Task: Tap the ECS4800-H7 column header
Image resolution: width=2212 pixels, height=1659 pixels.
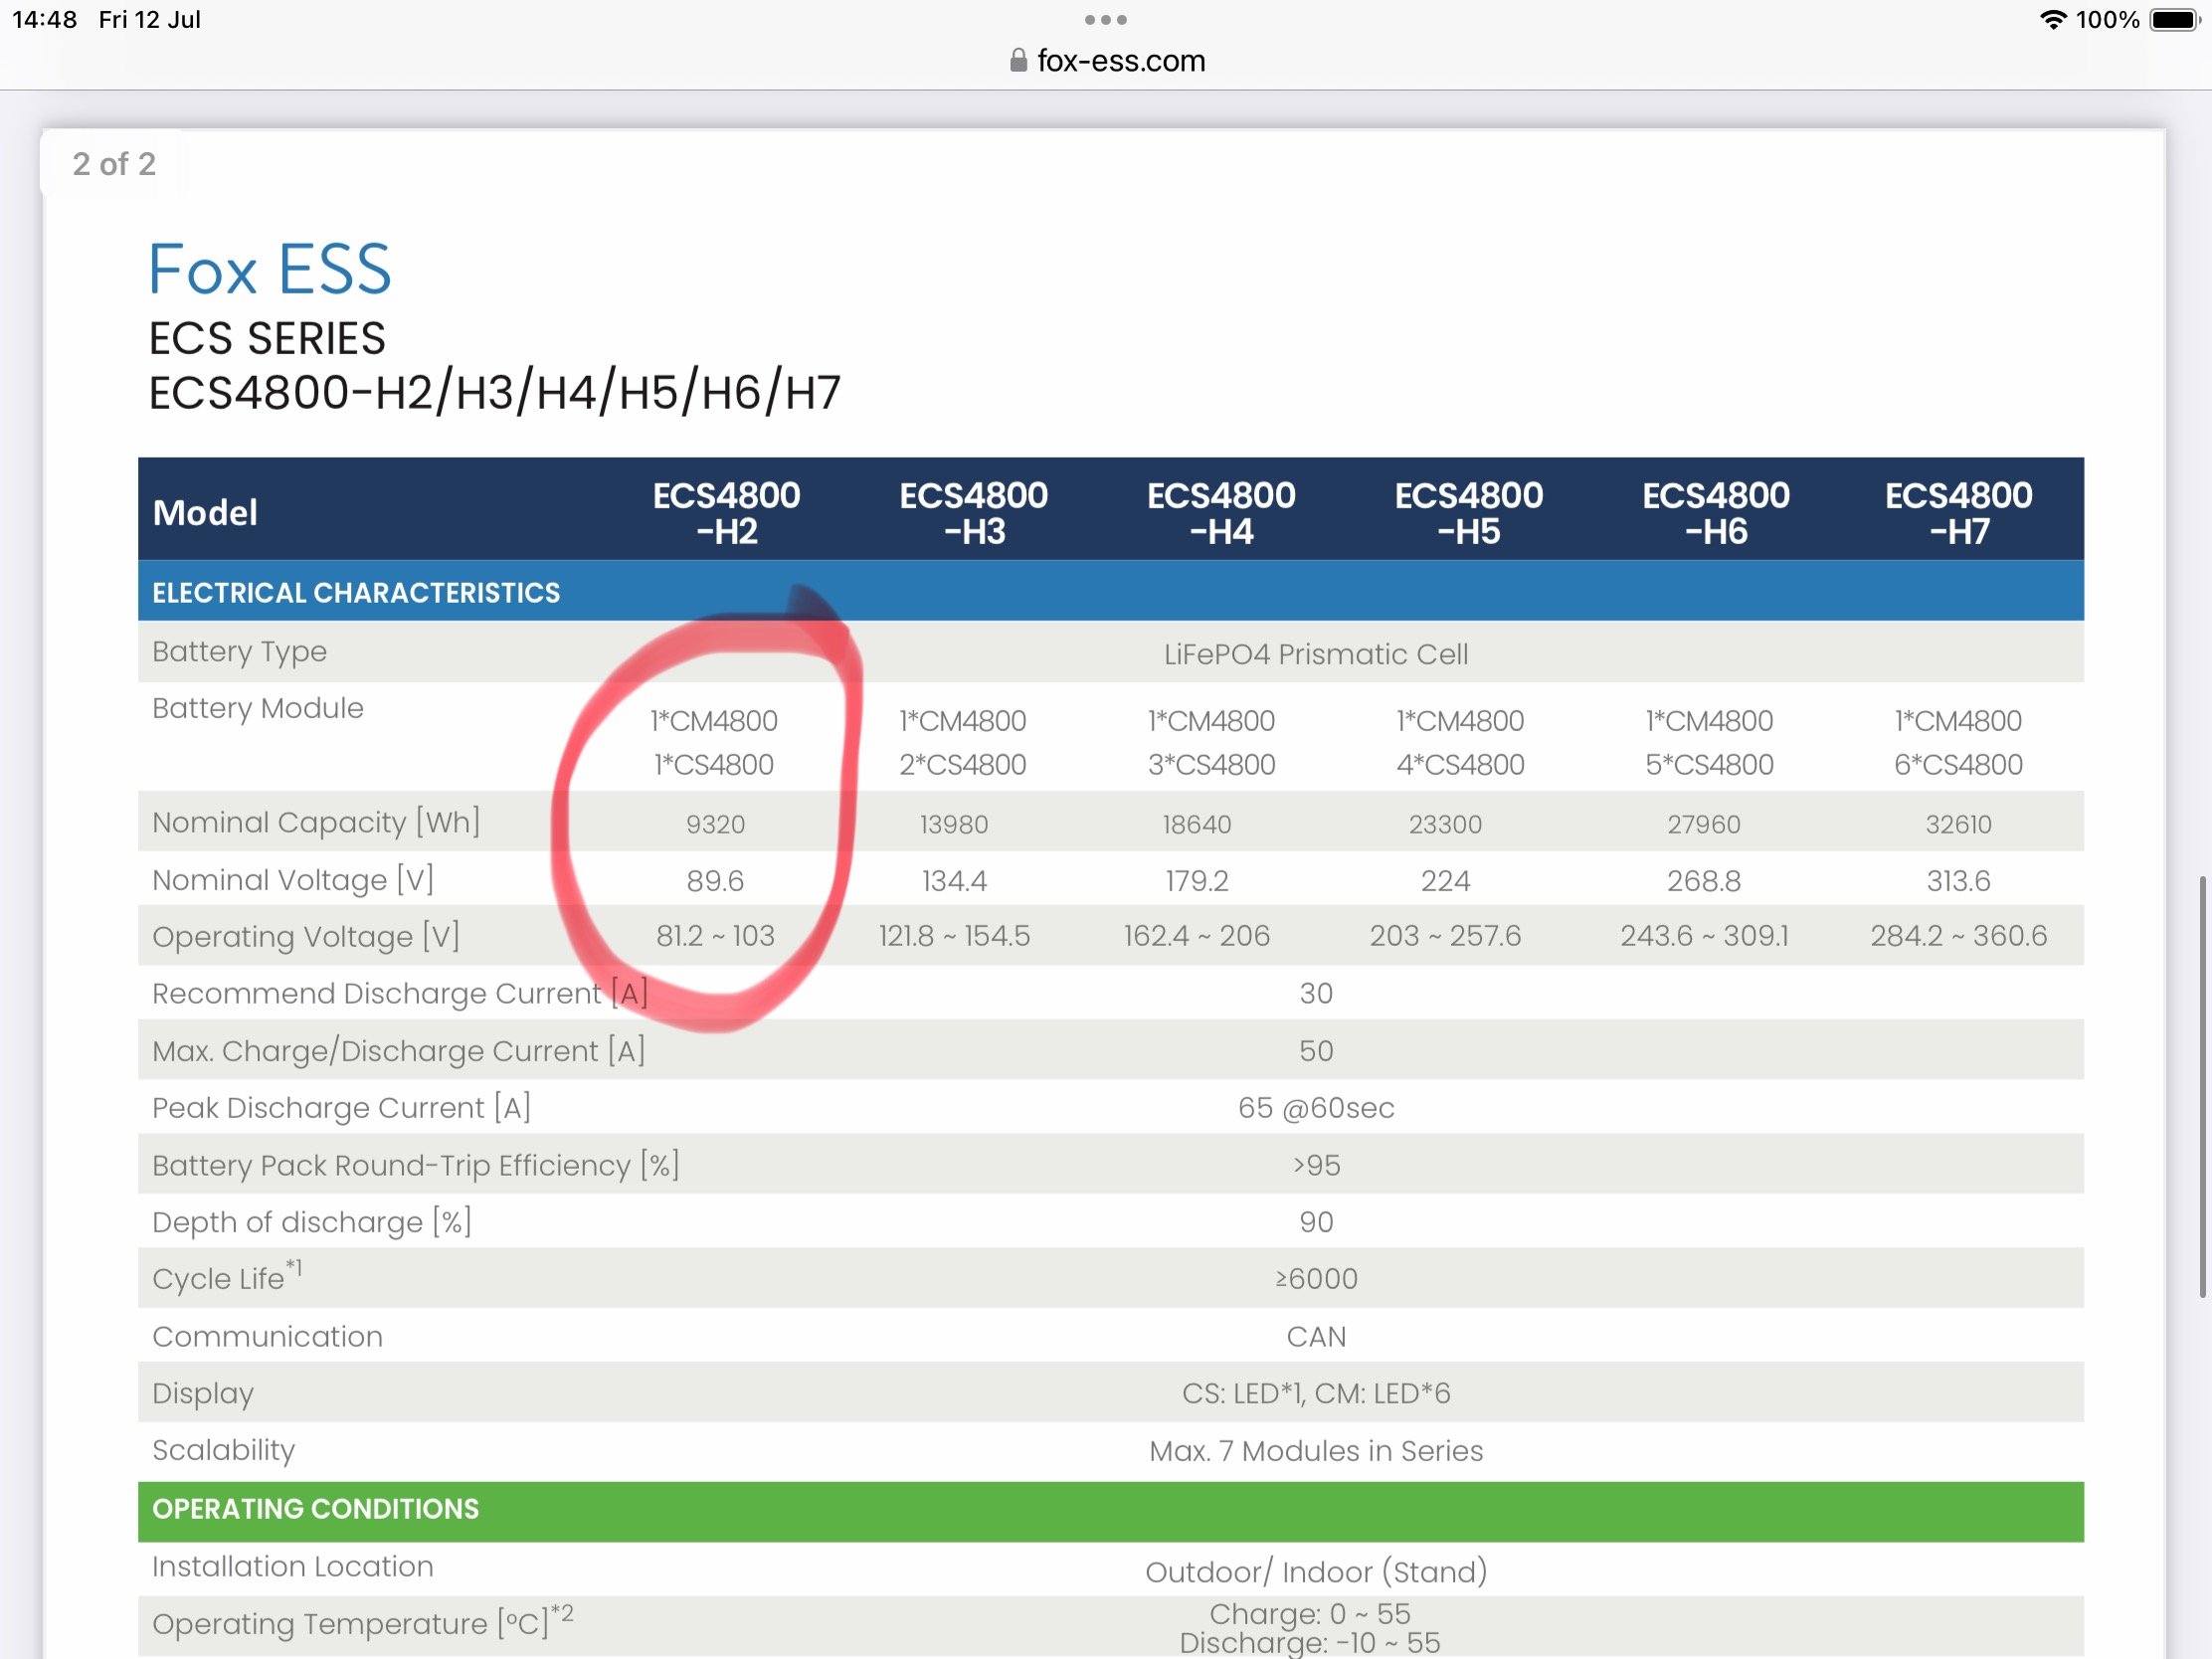Action: 1957,512
